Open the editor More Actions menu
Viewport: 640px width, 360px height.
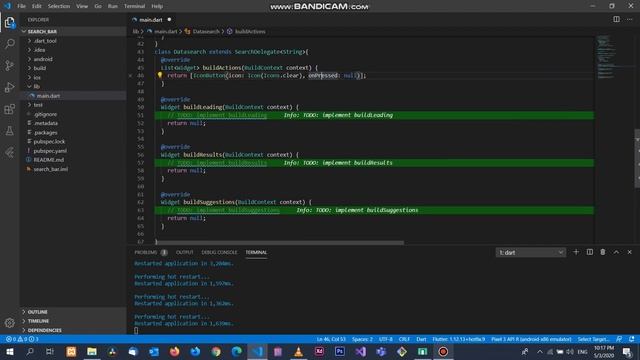[x=630, y=19]
